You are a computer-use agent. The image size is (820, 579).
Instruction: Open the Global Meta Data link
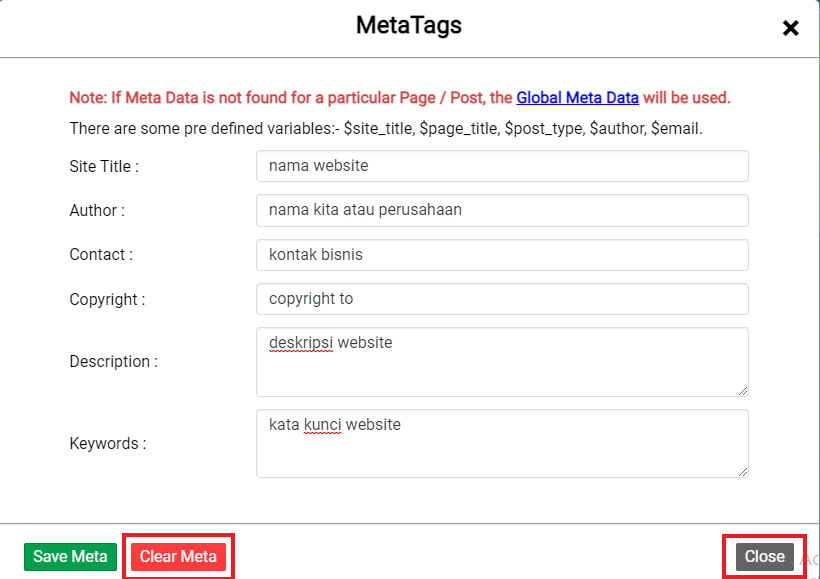[577, 97]
